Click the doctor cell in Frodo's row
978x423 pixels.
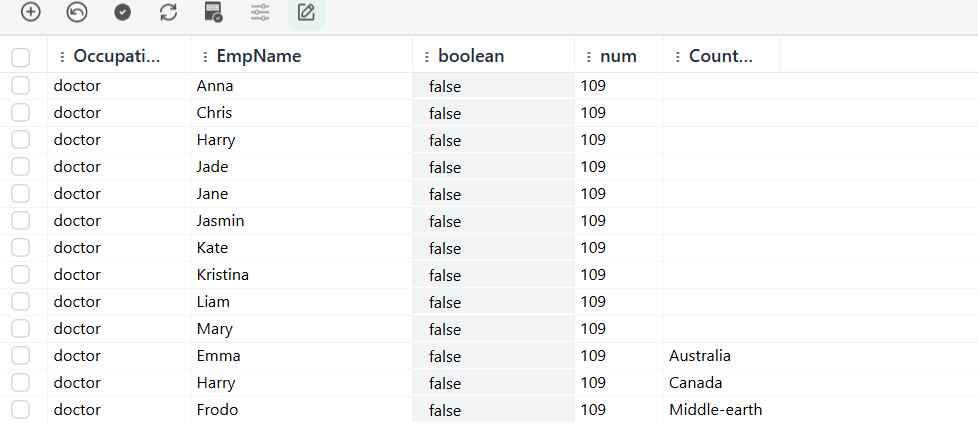[119, 409]
